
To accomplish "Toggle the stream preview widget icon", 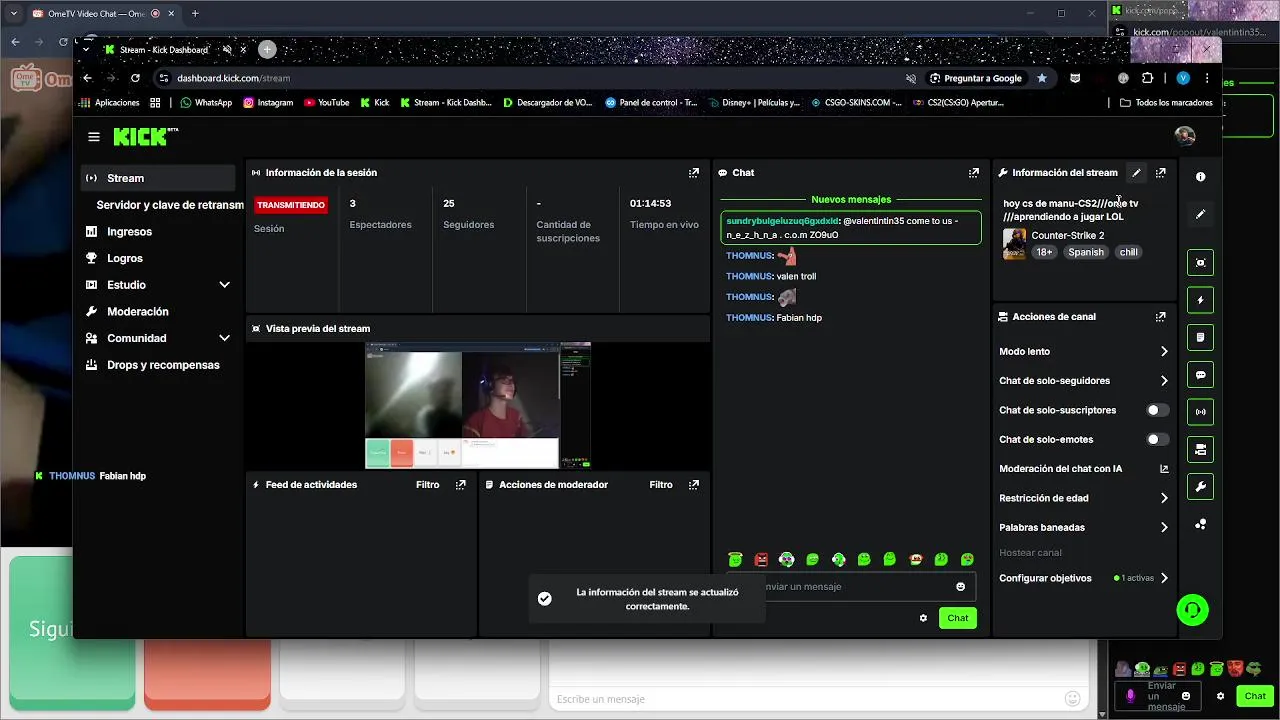I will pos(1200,263).
